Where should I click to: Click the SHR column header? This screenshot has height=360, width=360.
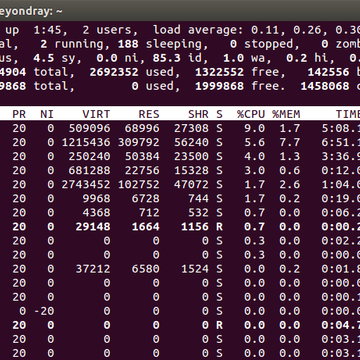(198, 114)
